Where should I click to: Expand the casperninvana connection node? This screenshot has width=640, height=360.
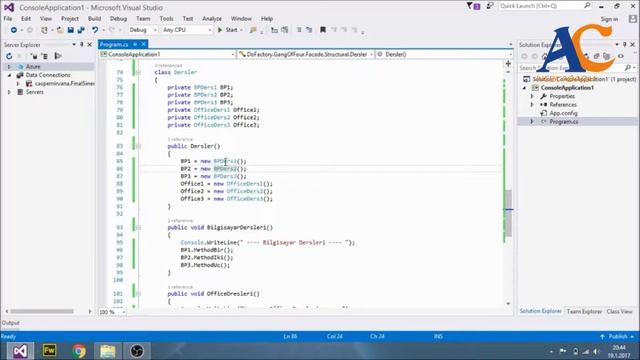click(x=18, y=84)
